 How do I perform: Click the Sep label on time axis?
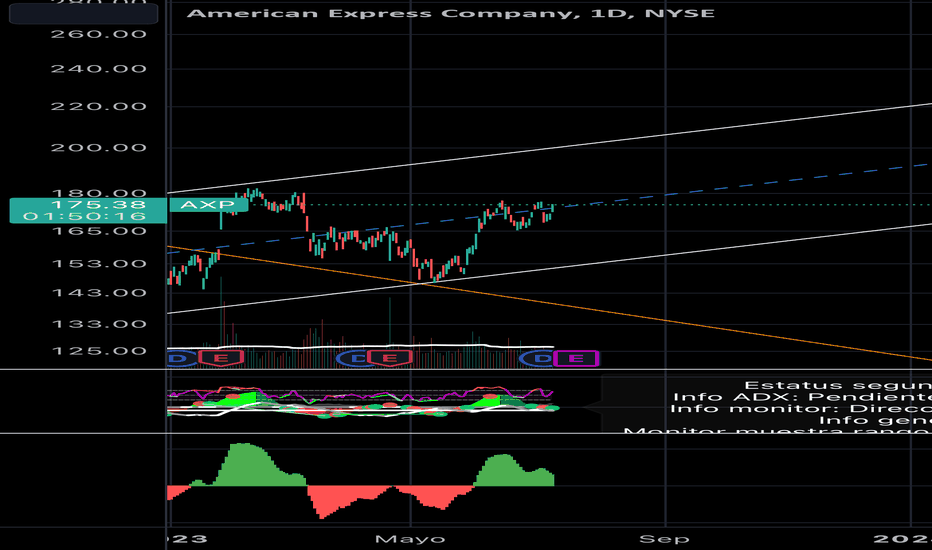(665, 539)
